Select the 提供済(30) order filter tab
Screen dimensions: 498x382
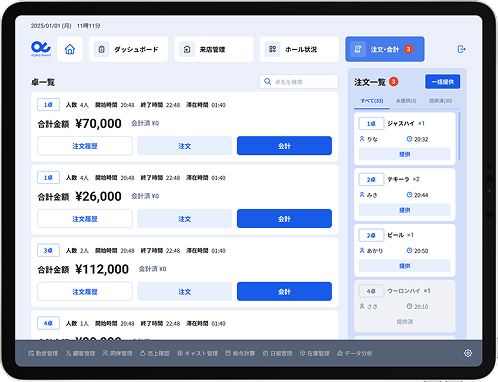[x=441, y=101]
